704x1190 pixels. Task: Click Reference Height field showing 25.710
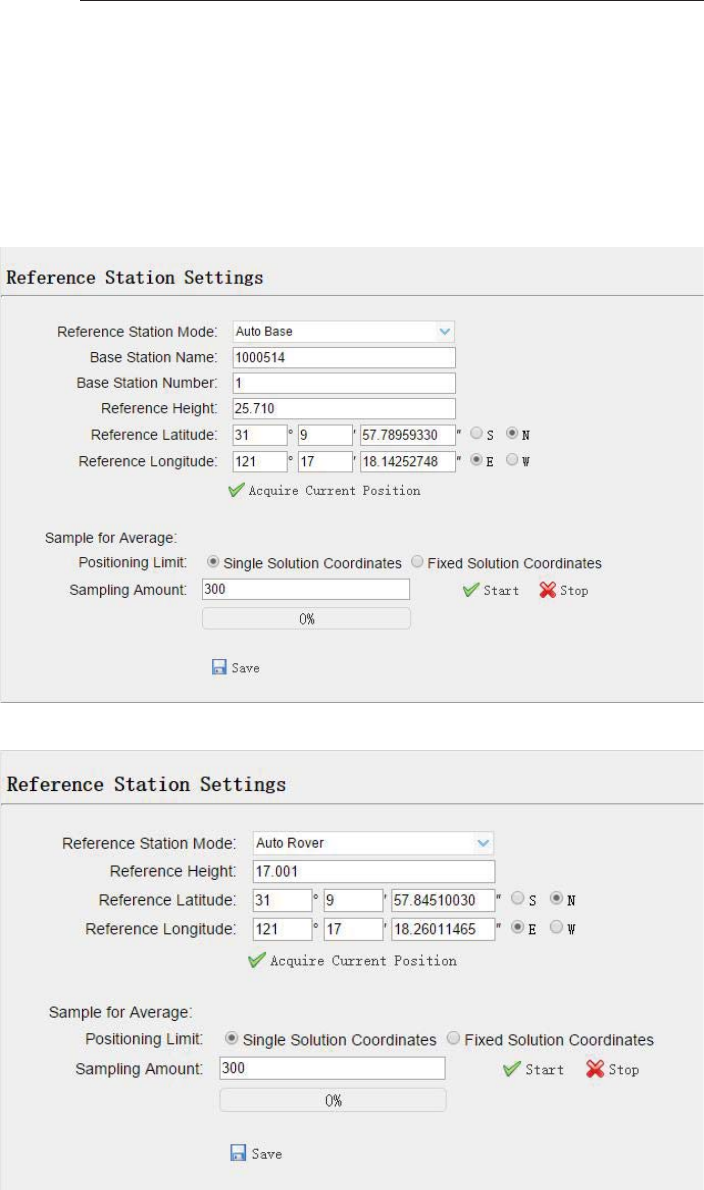(344, 408)
